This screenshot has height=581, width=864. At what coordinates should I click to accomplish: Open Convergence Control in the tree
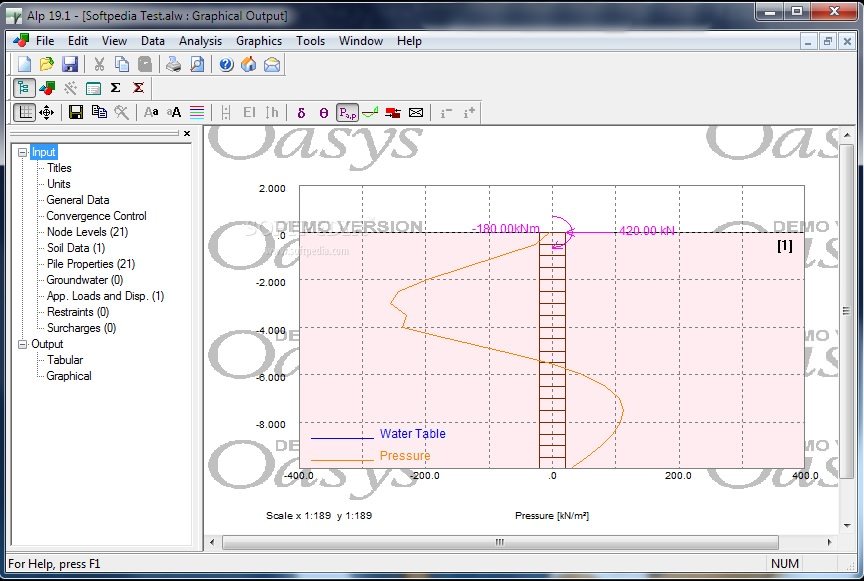pyautogui.click(x=96, y=216)
